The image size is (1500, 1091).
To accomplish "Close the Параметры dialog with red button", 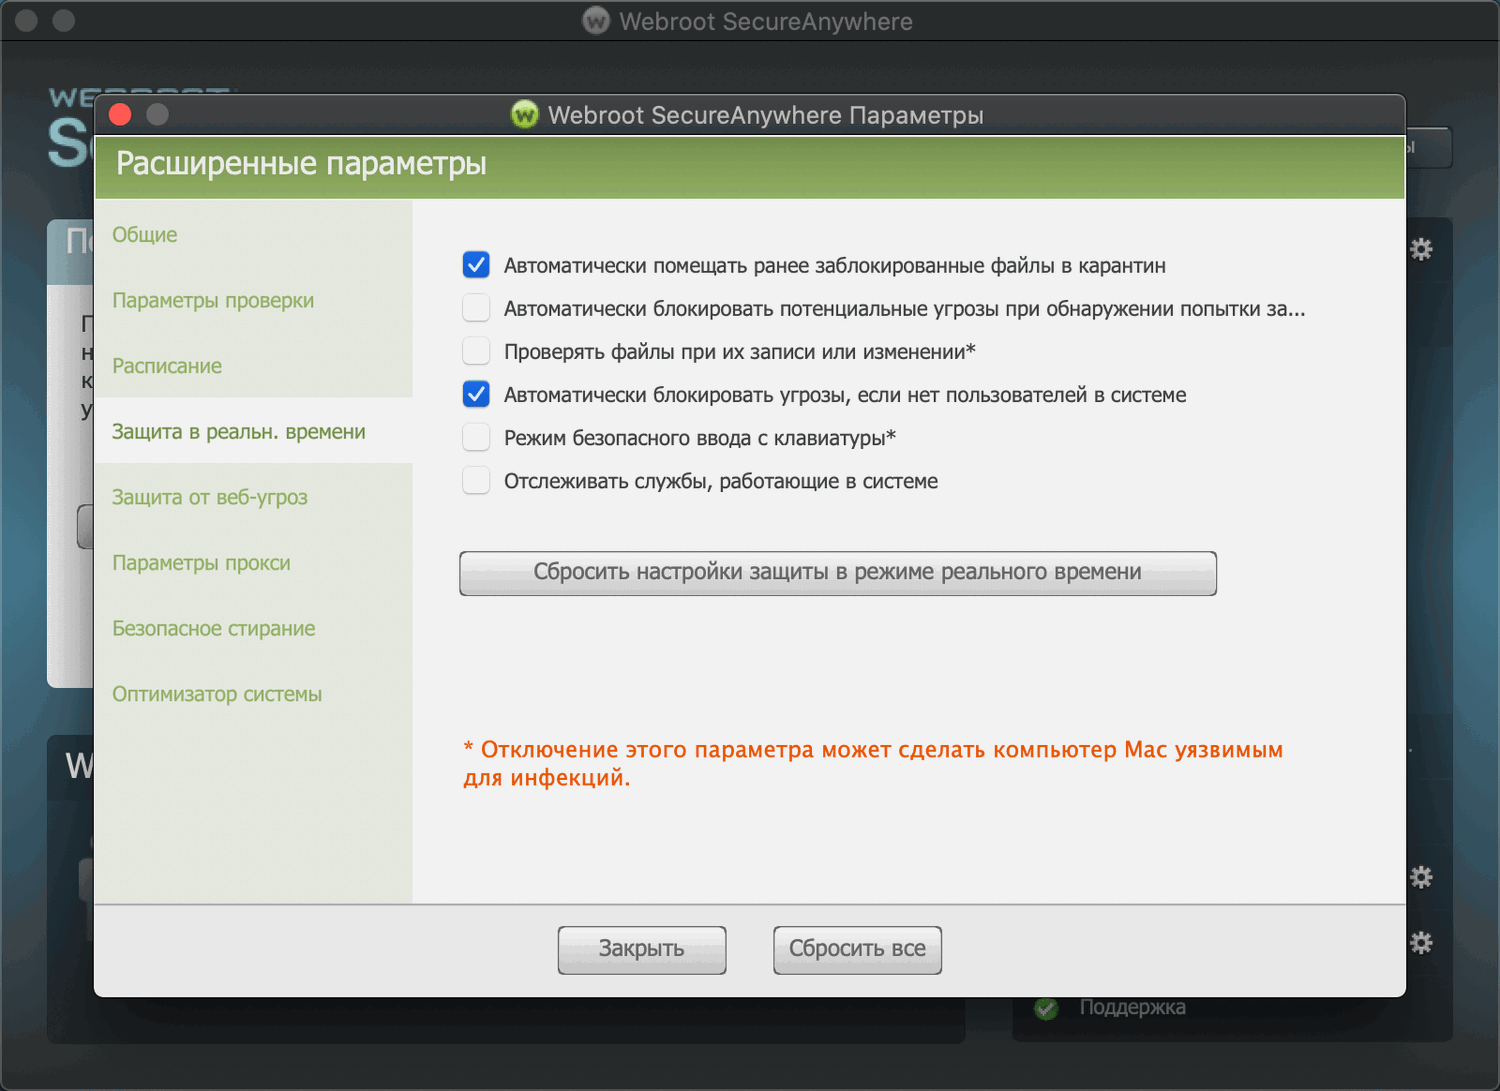I will (x=120, y=115).
